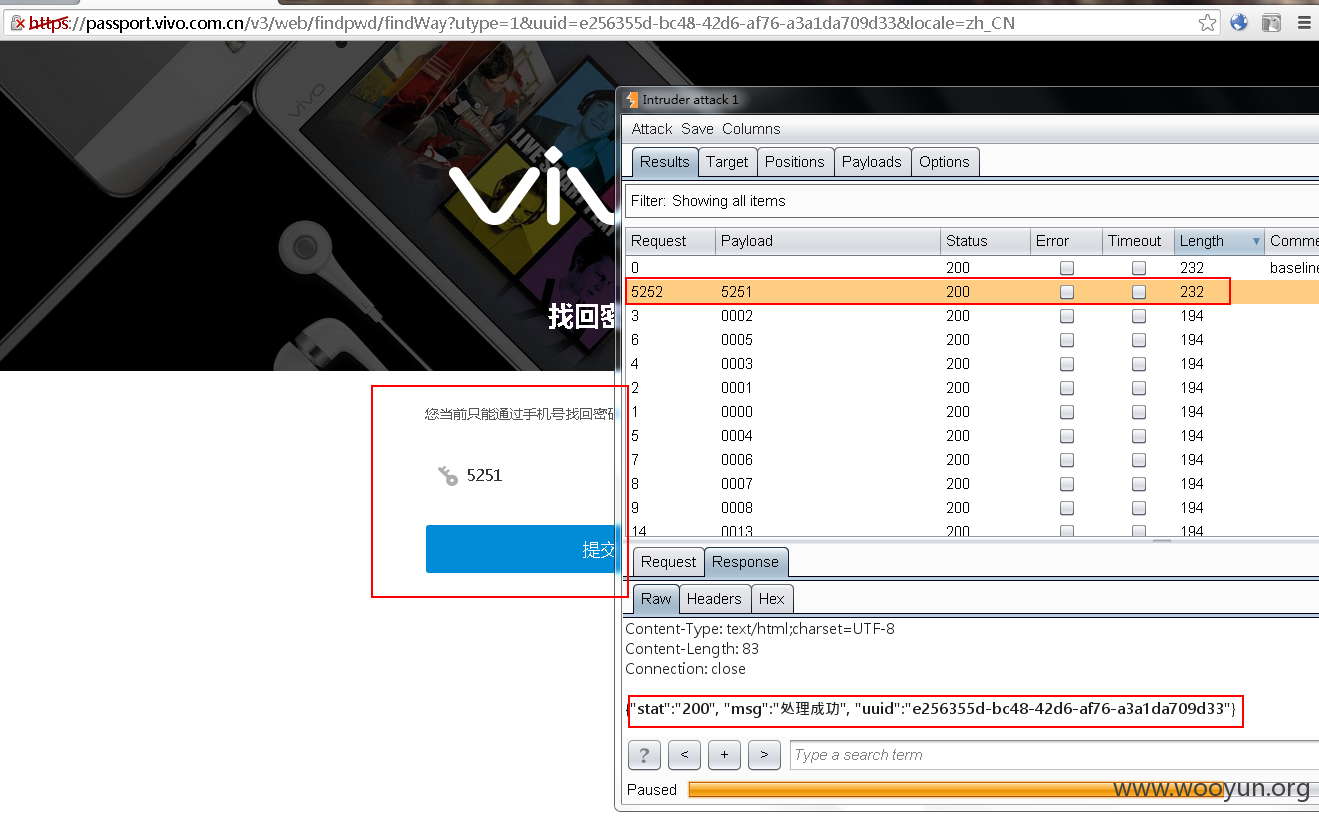This screenshot has height=817, width=1319.
Task: Open the globe extension icon in Chrome
Action: [1239, 22]
